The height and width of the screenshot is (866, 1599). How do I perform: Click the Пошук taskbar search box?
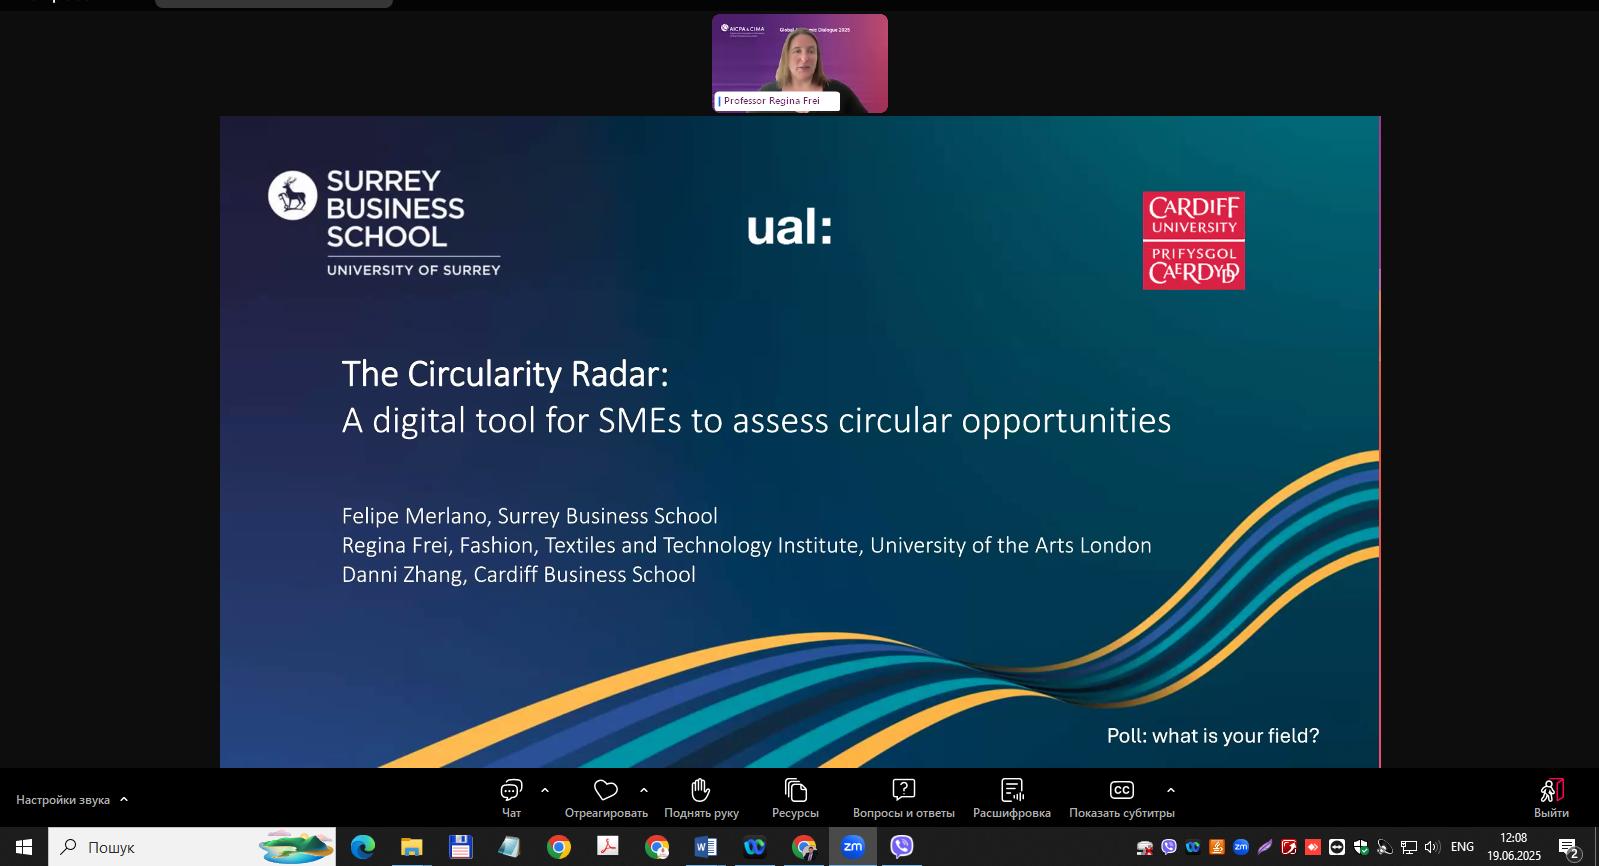[192, 847]
